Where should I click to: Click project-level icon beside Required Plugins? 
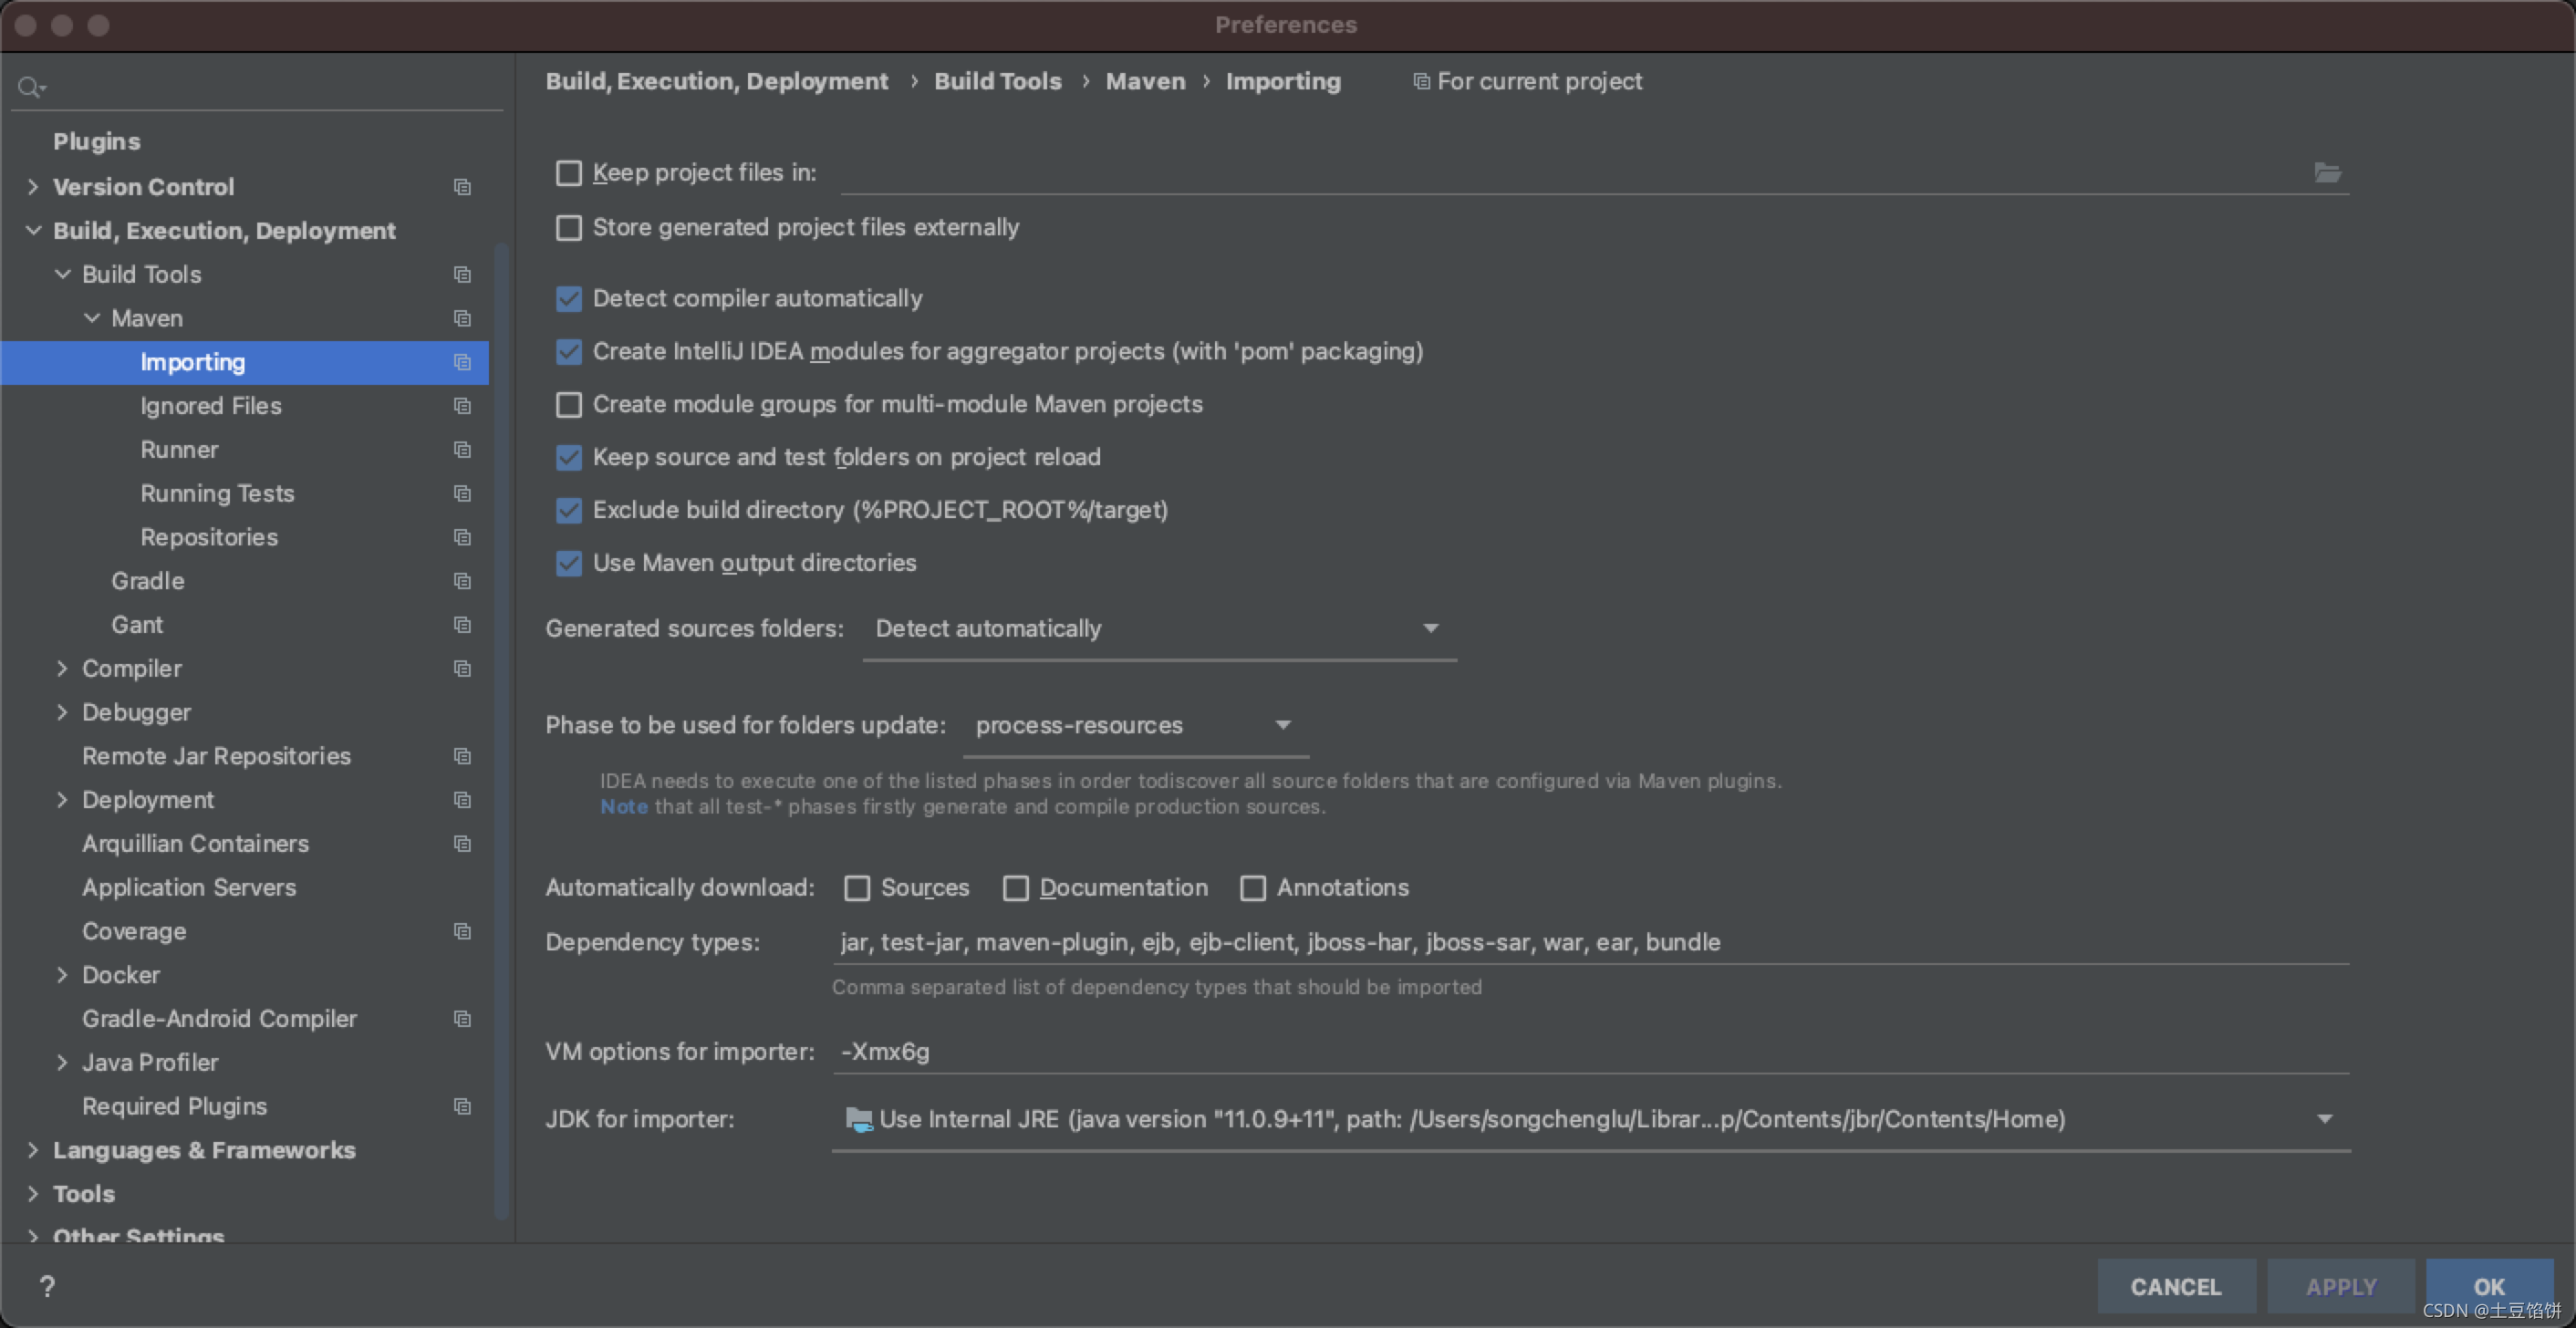(x=462, y=1106)
